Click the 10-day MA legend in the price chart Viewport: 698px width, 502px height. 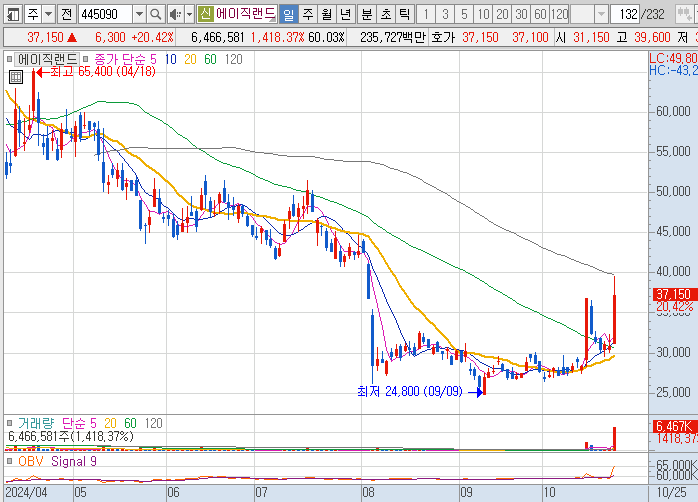pos(170,59)
